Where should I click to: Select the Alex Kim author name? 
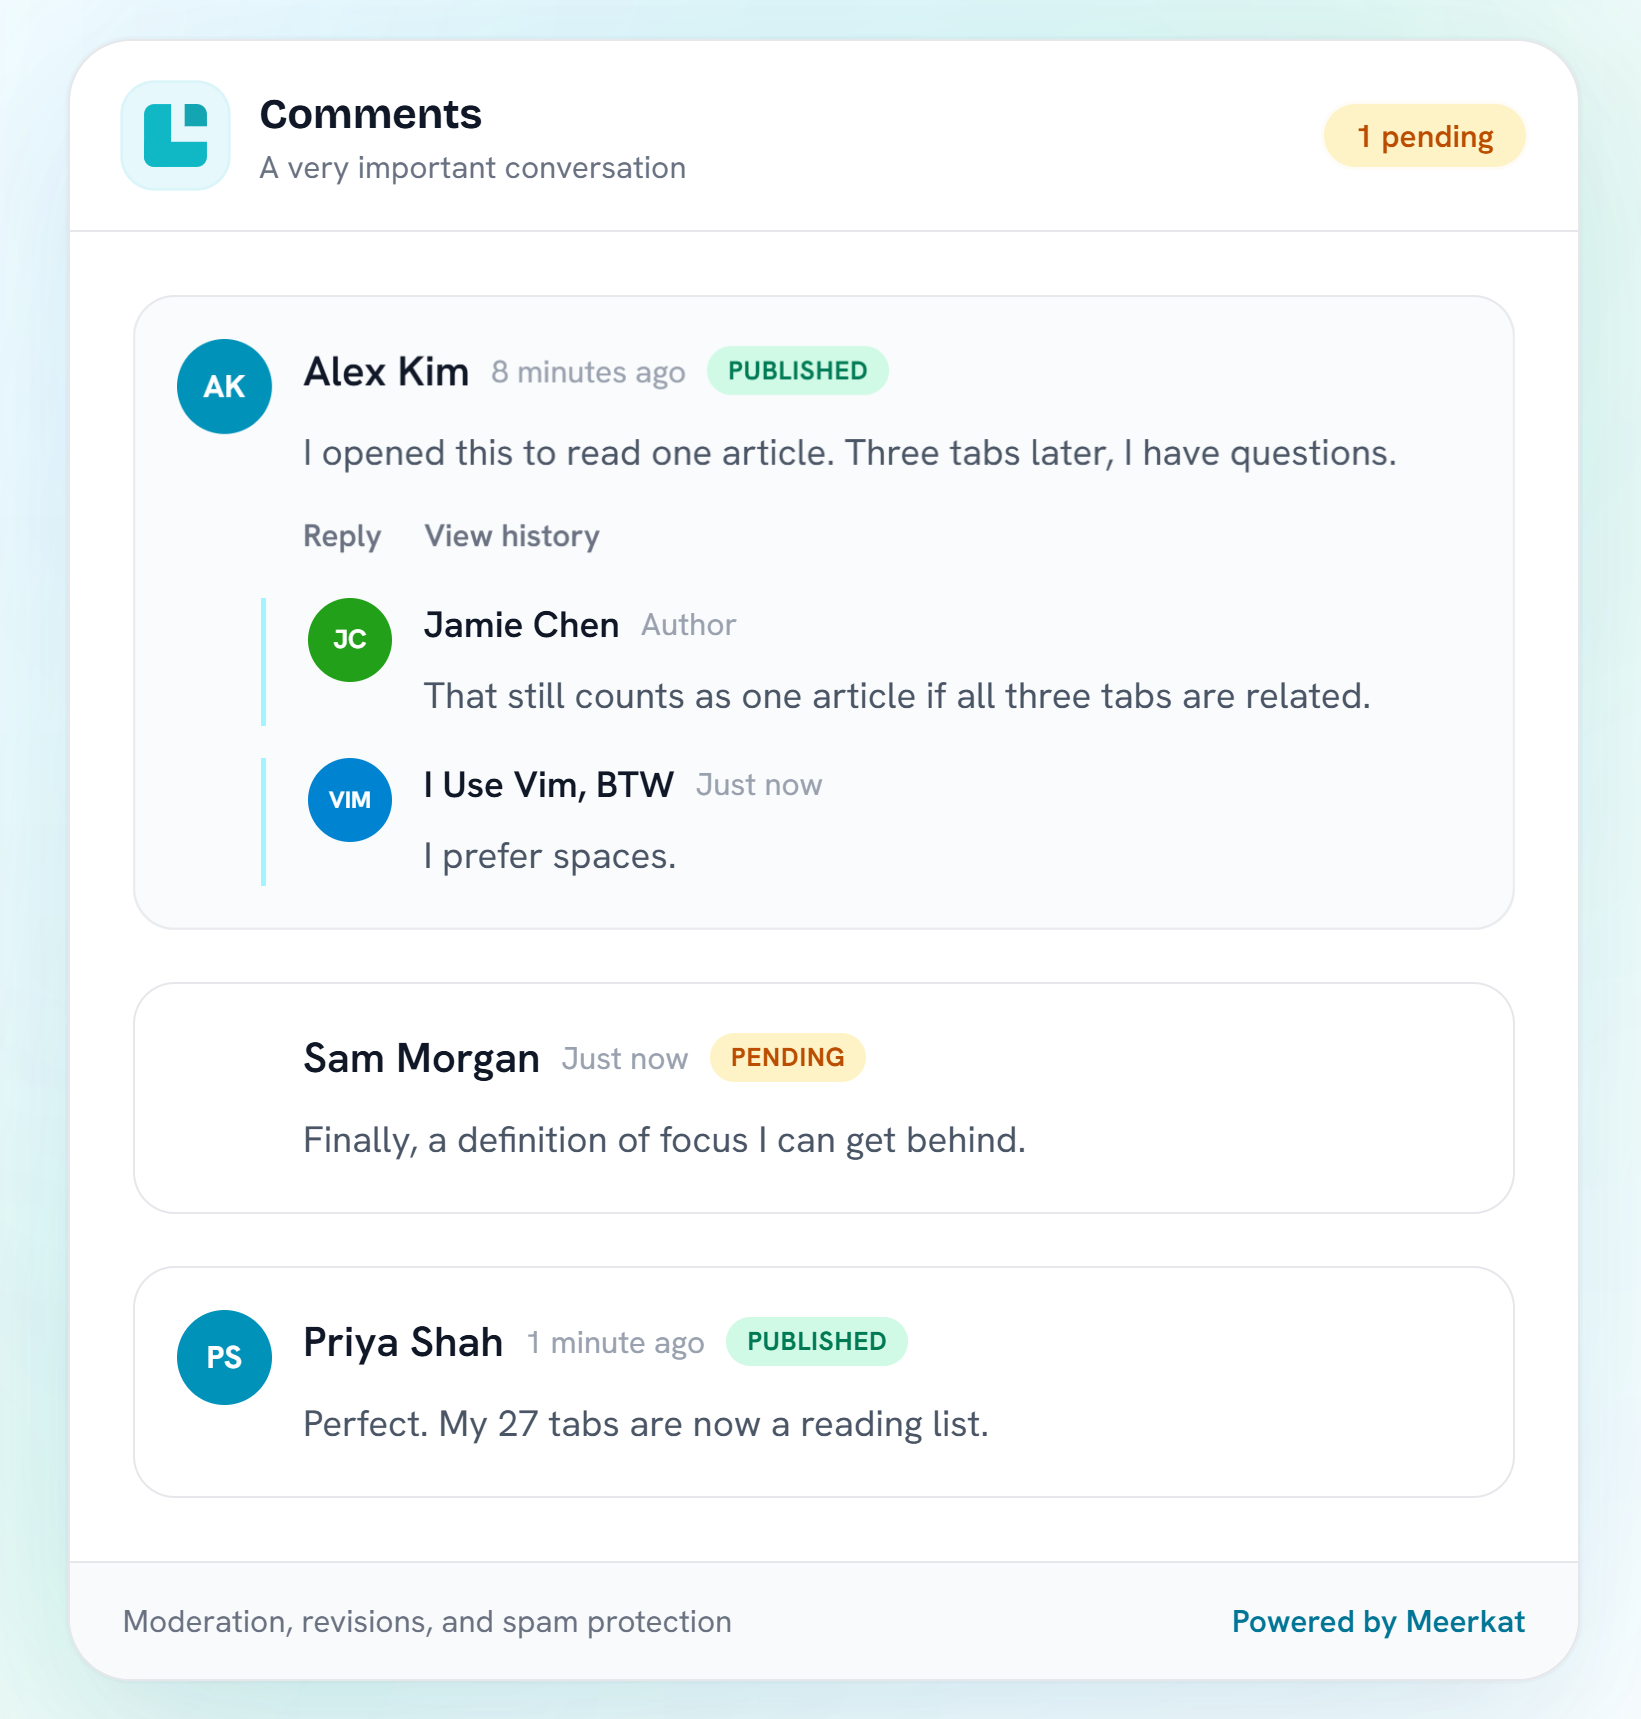click(x=386, y=372)
